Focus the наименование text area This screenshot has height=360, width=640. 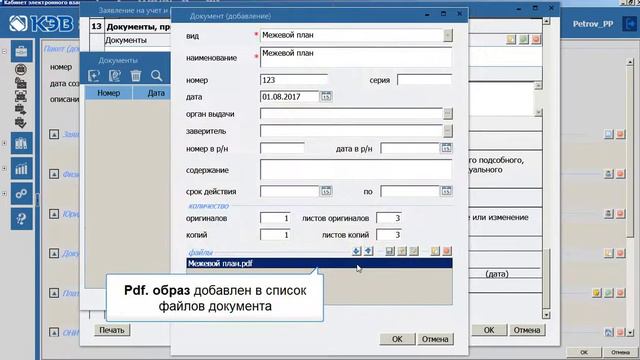click(x=356, y=58)
